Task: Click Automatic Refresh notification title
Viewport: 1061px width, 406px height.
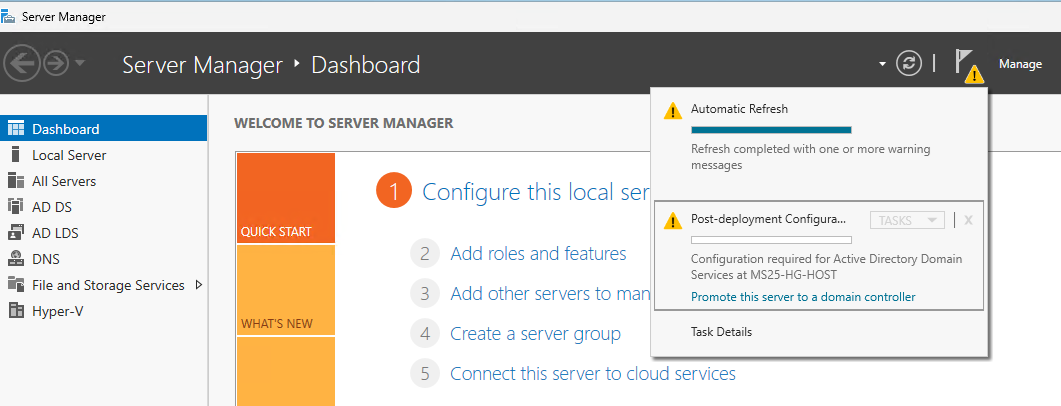Action: click(739, 108)
